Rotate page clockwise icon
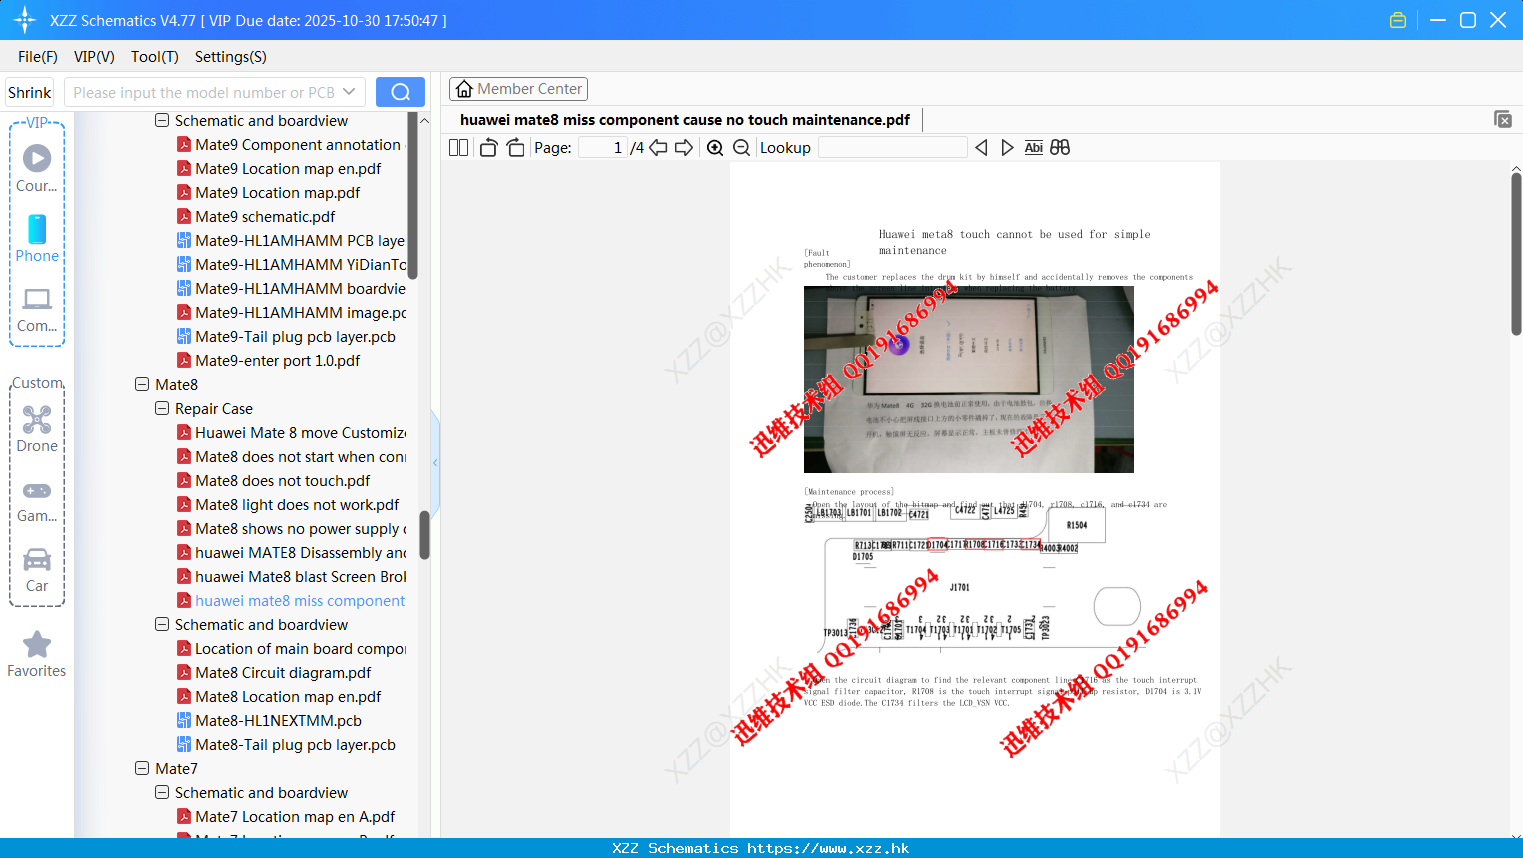 coord(515,148)
